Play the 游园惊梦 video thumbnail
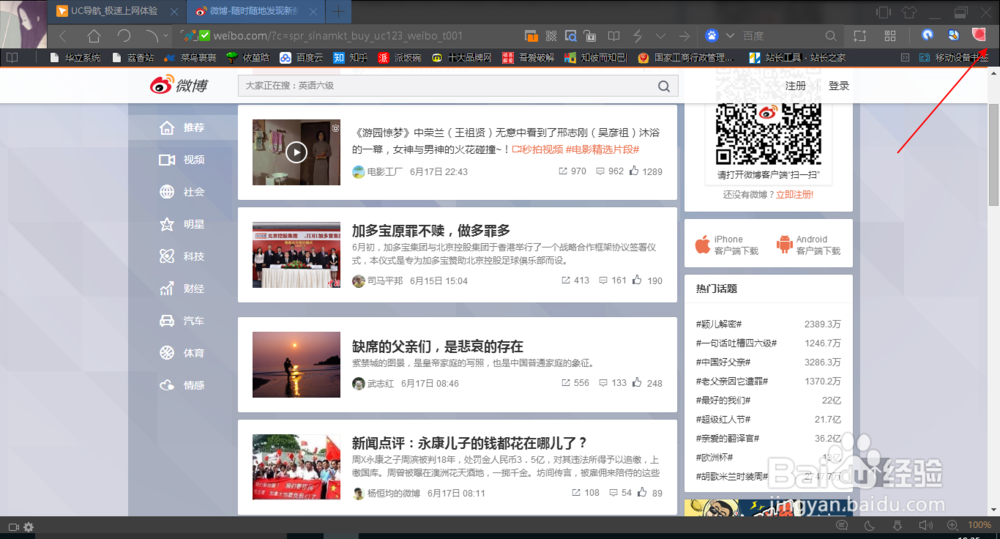The image size is (1000, 539). click(296, 152)
